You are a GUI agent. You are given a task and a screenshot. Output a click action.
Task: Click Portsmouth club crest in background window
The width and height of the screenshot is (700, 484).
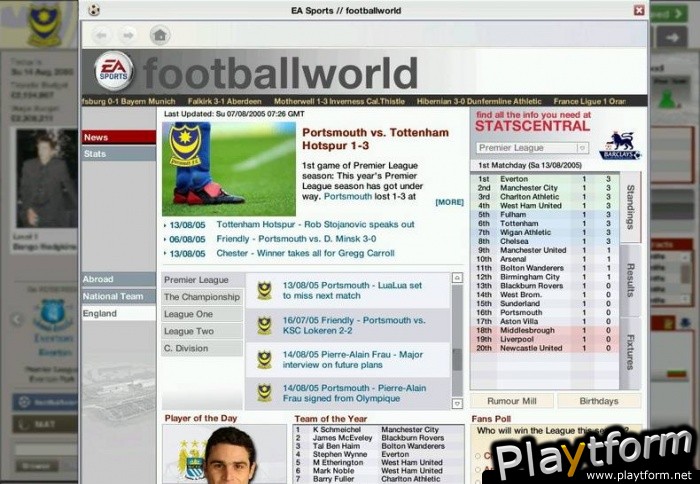point(44,25)
